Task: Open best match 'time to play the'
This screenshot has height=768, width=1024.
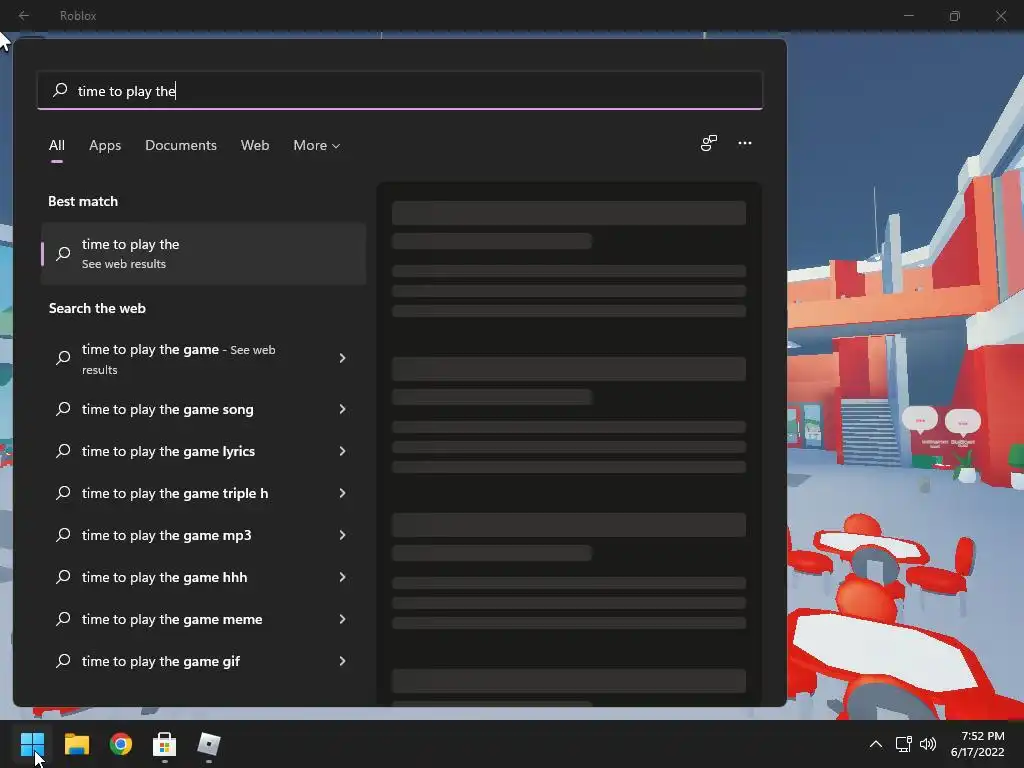Action: (x=204, y=253)
